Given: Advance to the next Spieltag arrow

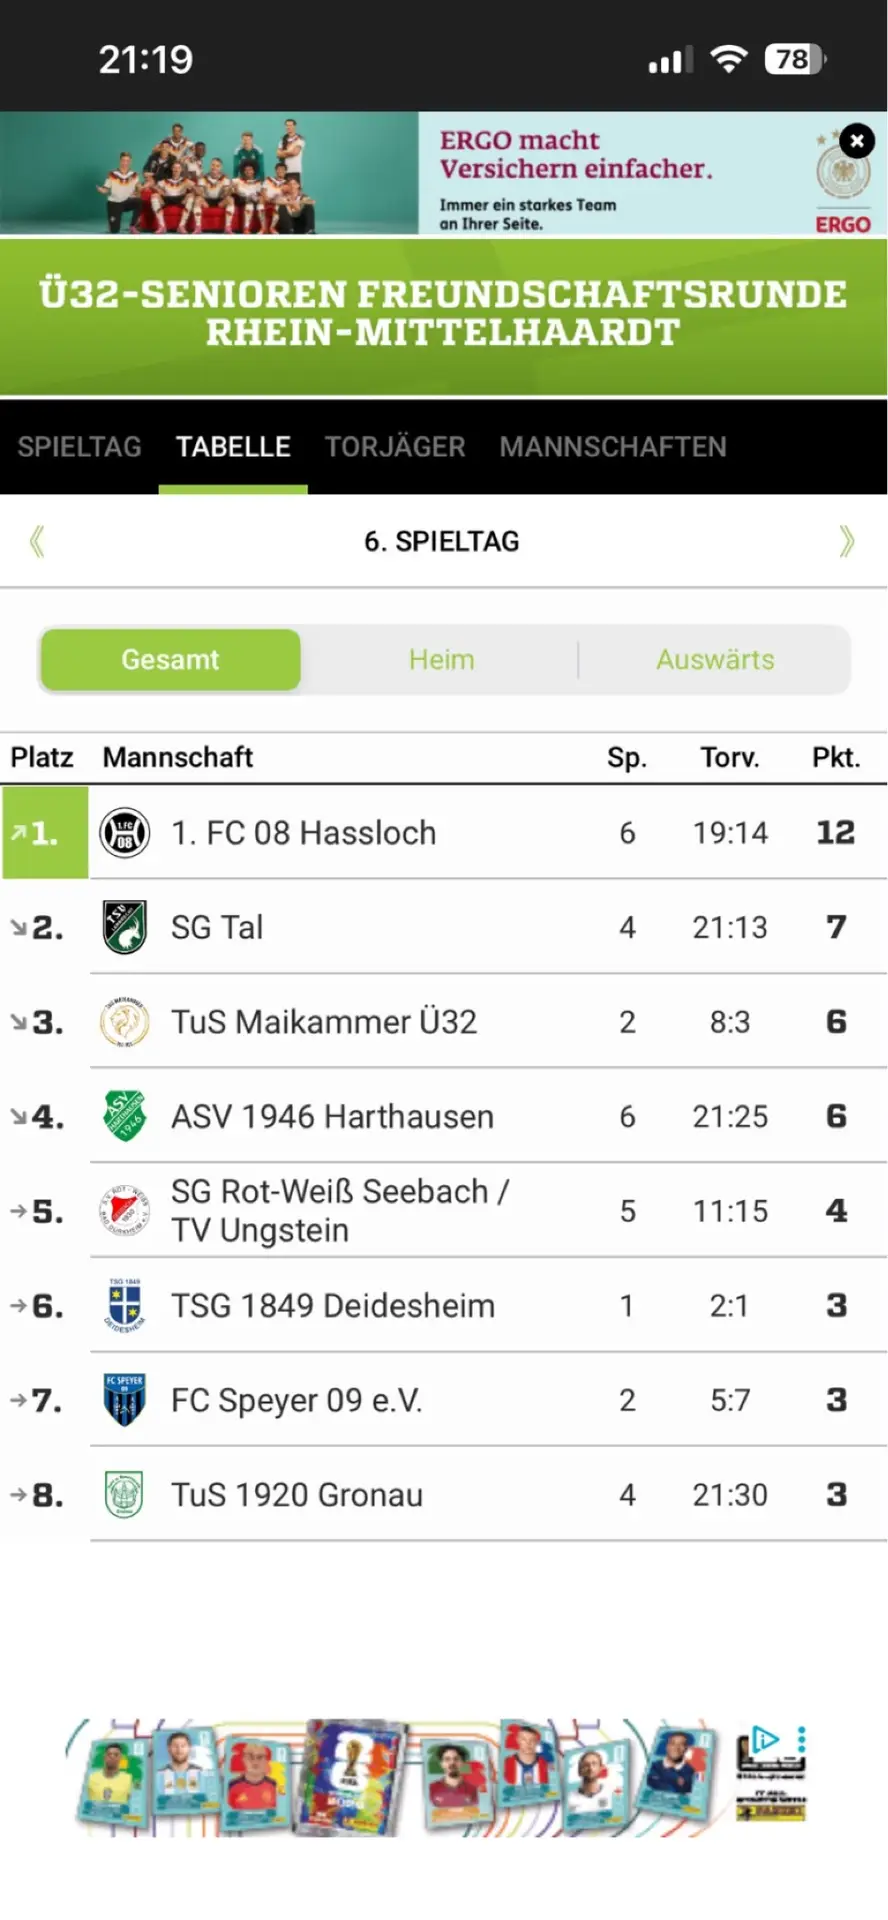Looking at the screenshot, I should point(847,541).
